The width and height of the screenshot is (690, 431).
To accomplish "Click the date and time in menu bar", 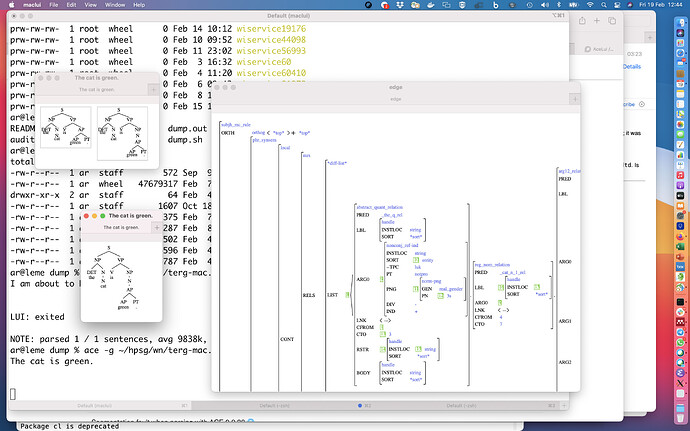I will coord(661,5).
